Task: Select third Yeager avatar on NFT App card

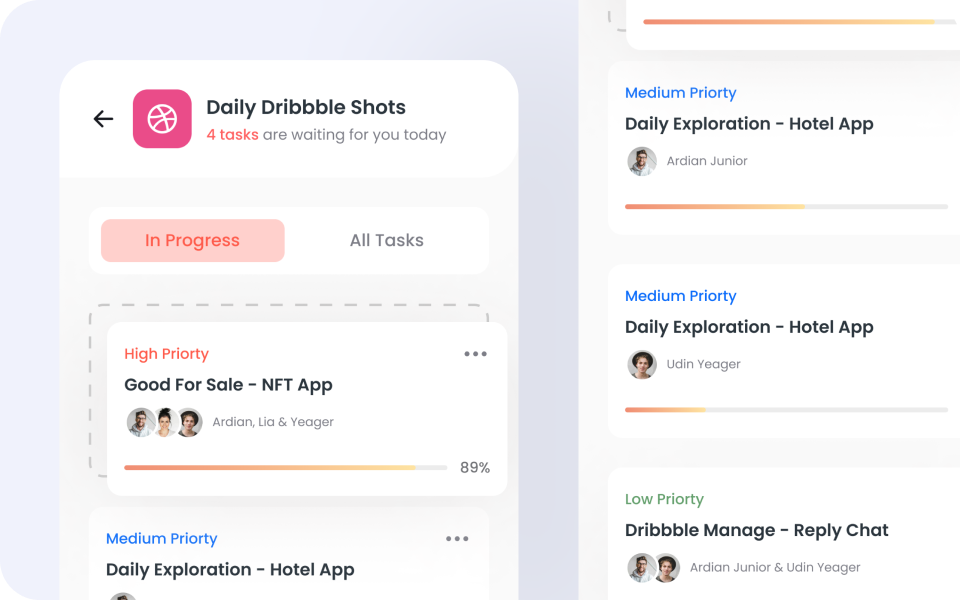Action: click(x=189, y=422)
